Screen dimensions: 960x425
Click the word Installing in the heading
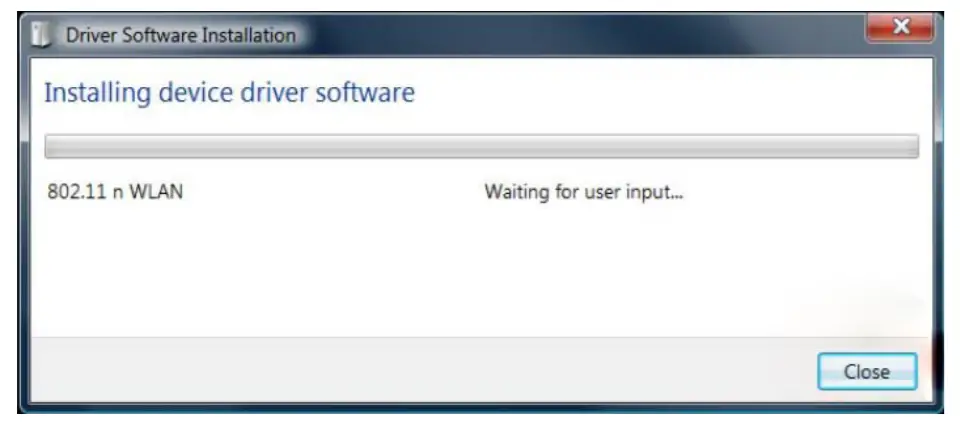[x=97, y=94]
